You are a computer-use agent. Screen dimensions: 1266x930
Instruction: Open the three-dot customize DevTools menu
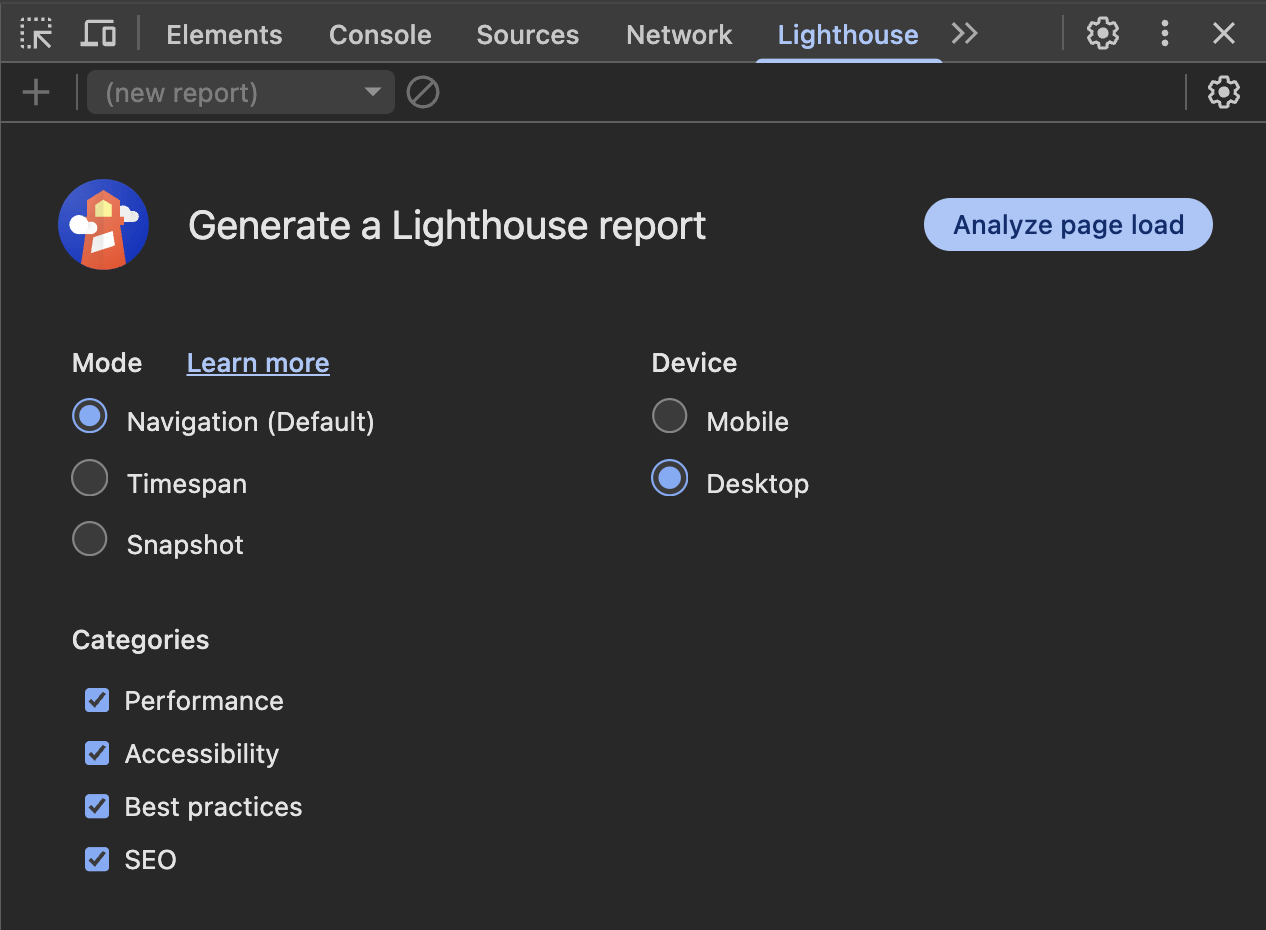click(x=1164, y=34)
